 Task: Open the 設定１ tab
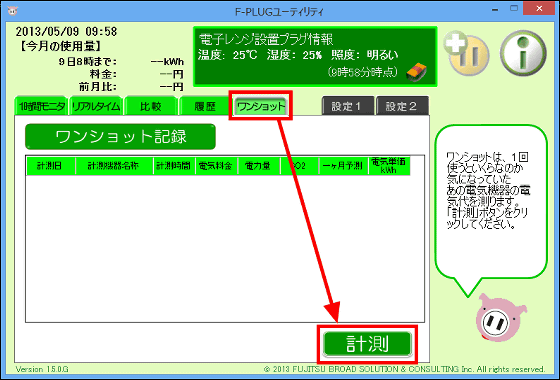point(348,106)
